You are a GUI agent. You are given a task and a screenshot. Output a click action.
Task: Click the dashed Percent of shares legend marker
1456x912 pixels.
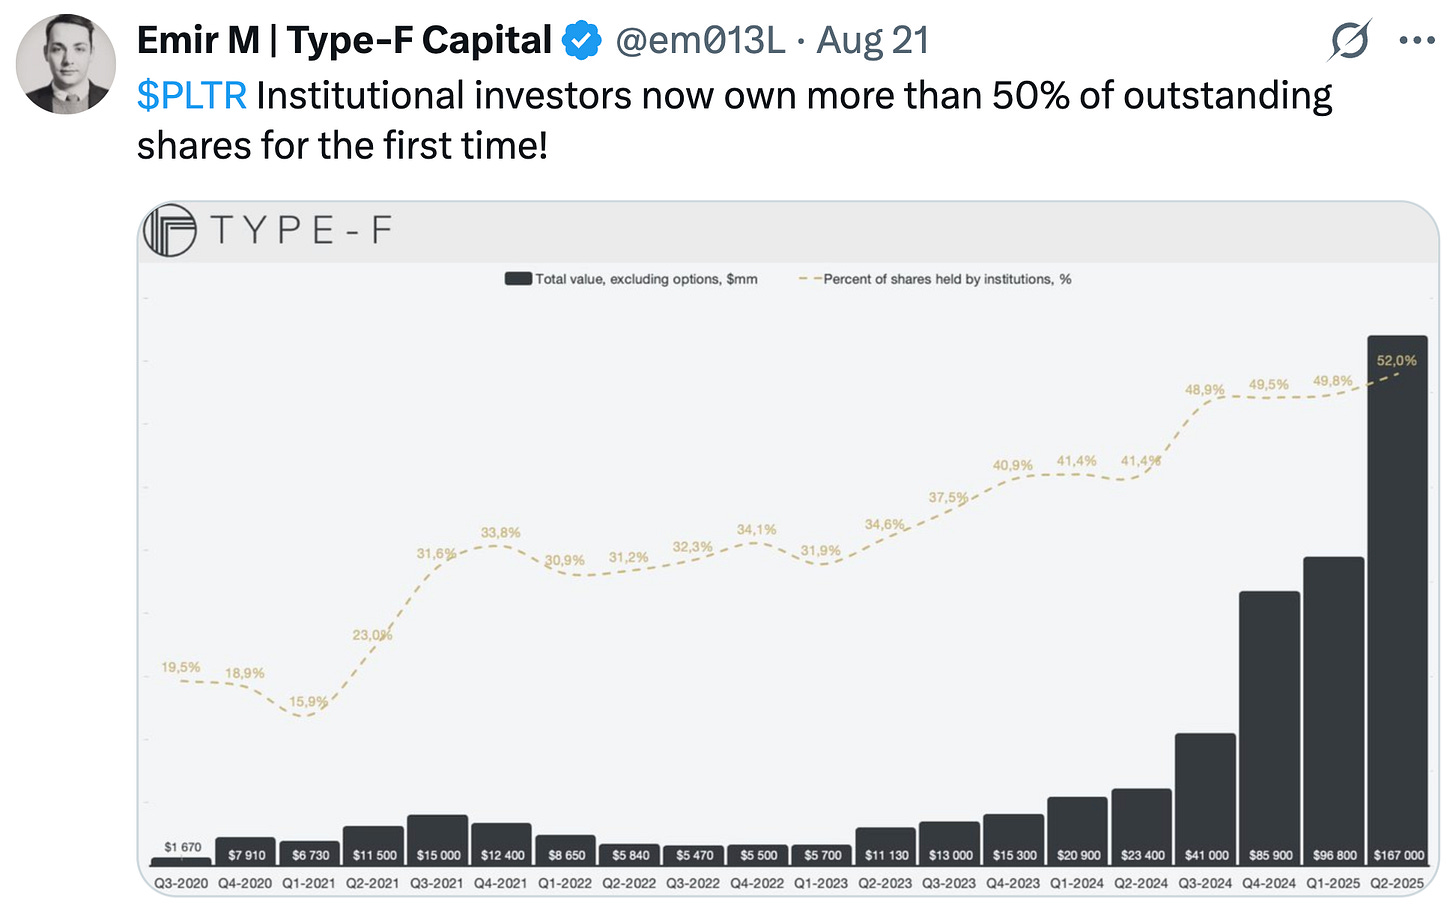point(810,279)
